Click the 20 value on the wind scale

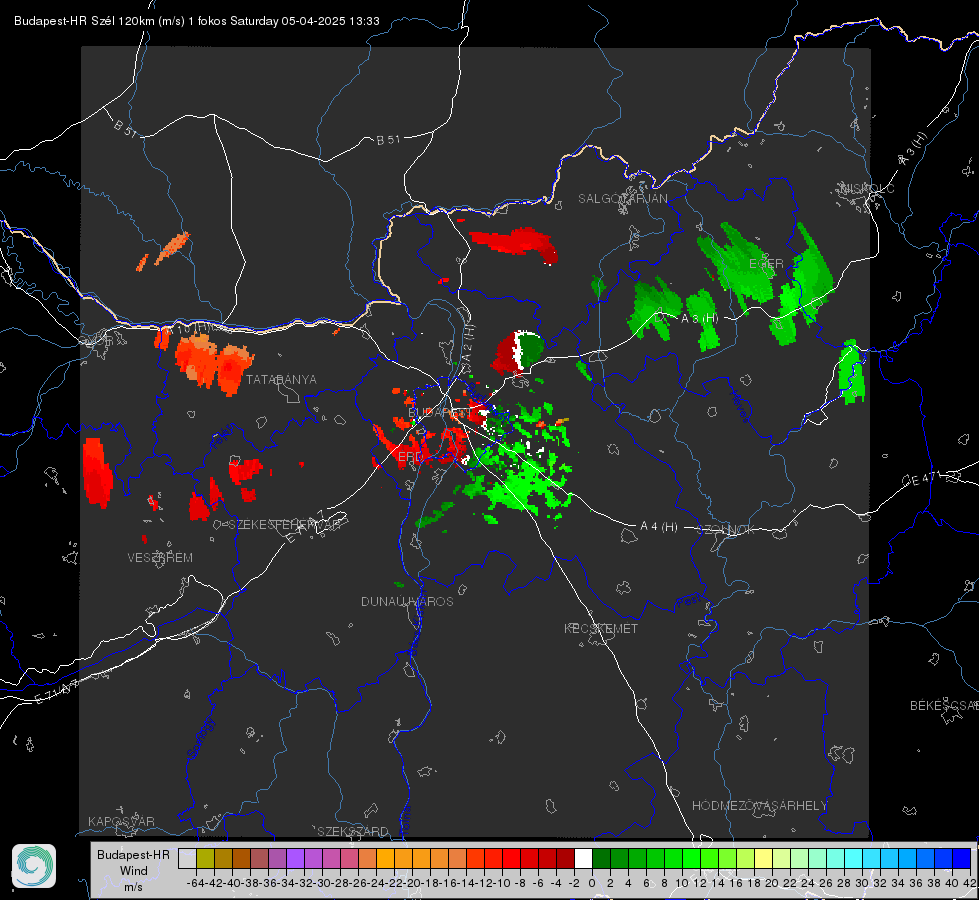tap(772, 883)
